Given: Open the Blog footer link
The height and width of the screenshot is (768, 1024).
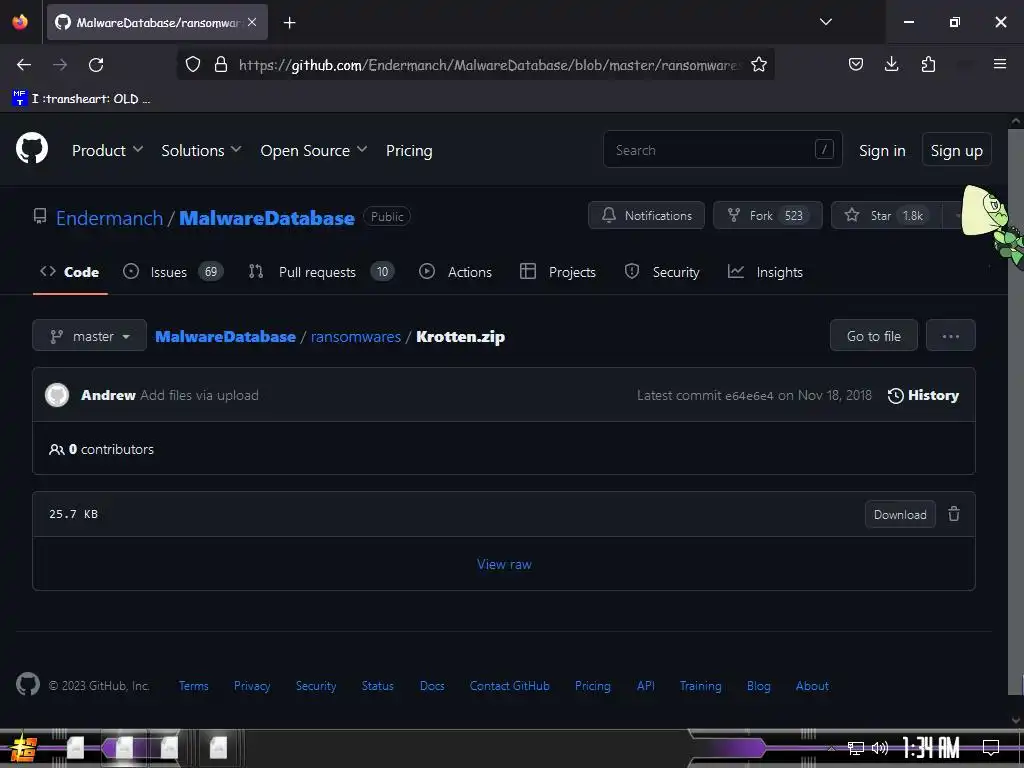Looking at the screenshot, I should pos(758,686).
